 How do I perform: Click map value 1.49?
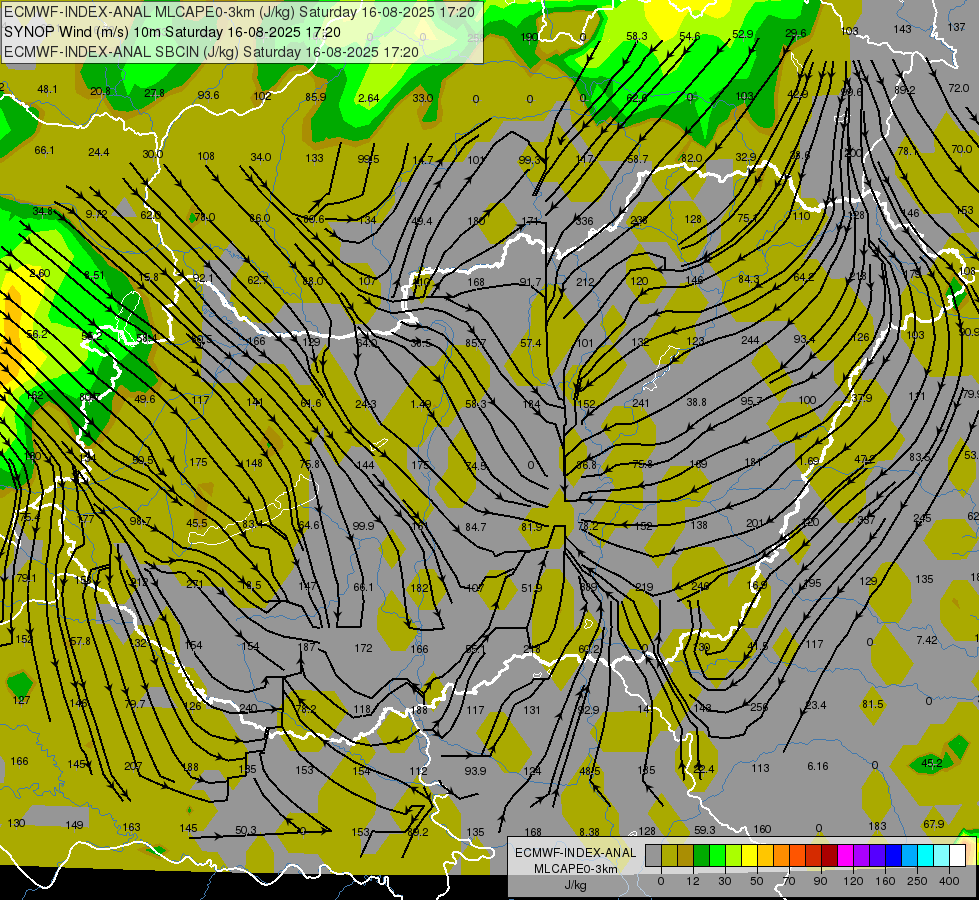click(x=421, y=404)
